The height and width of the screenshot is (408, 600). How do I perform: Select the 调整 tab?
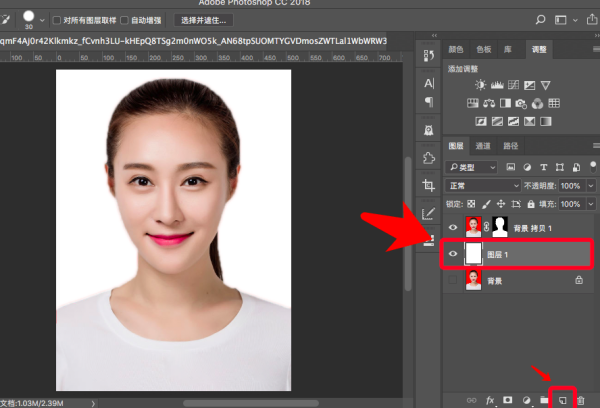[x=539, y=49]
